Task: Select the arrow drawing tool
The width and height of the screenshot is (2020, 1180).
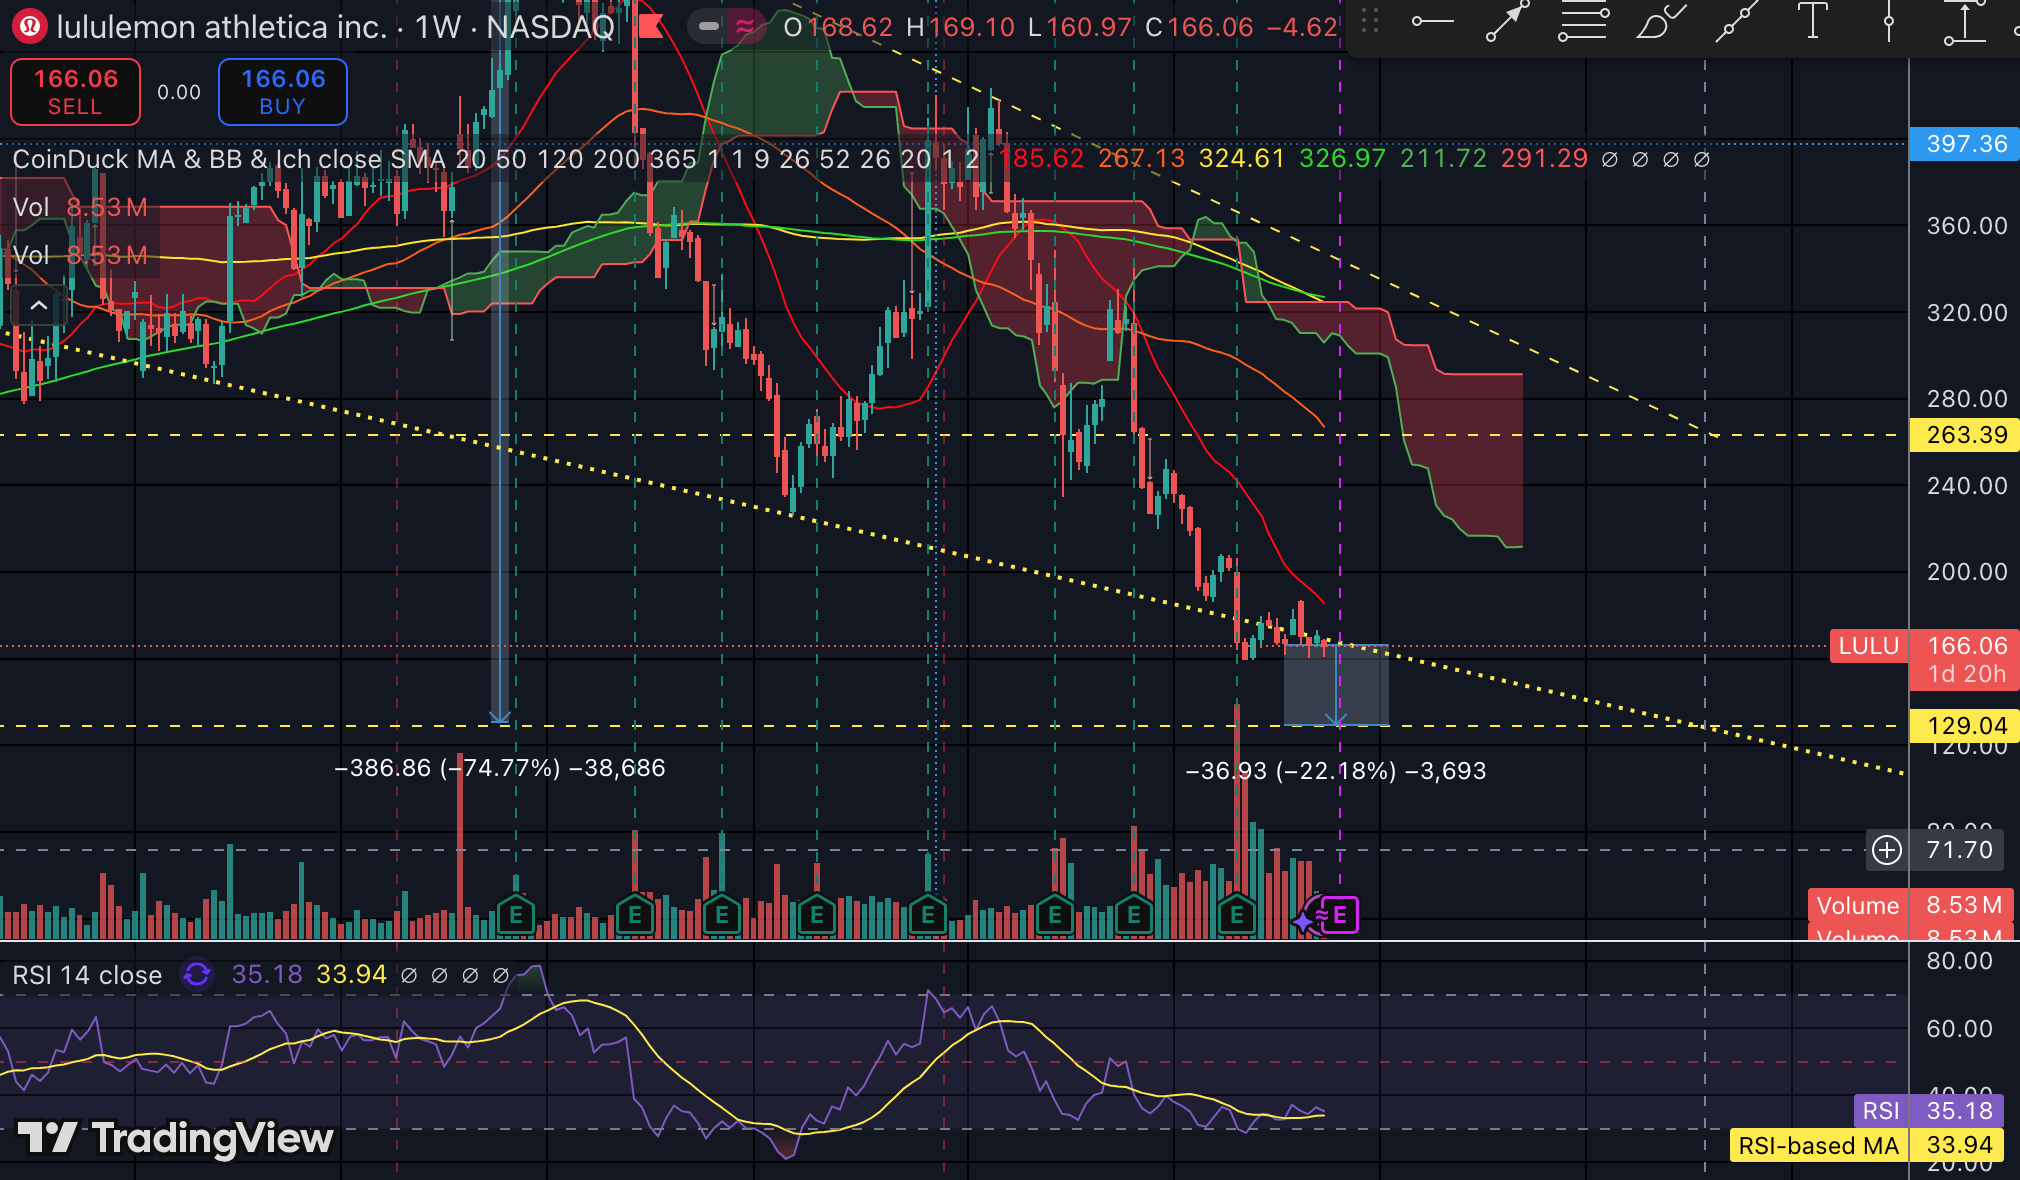Action: pyautogui.click(x=1508, y=22)
